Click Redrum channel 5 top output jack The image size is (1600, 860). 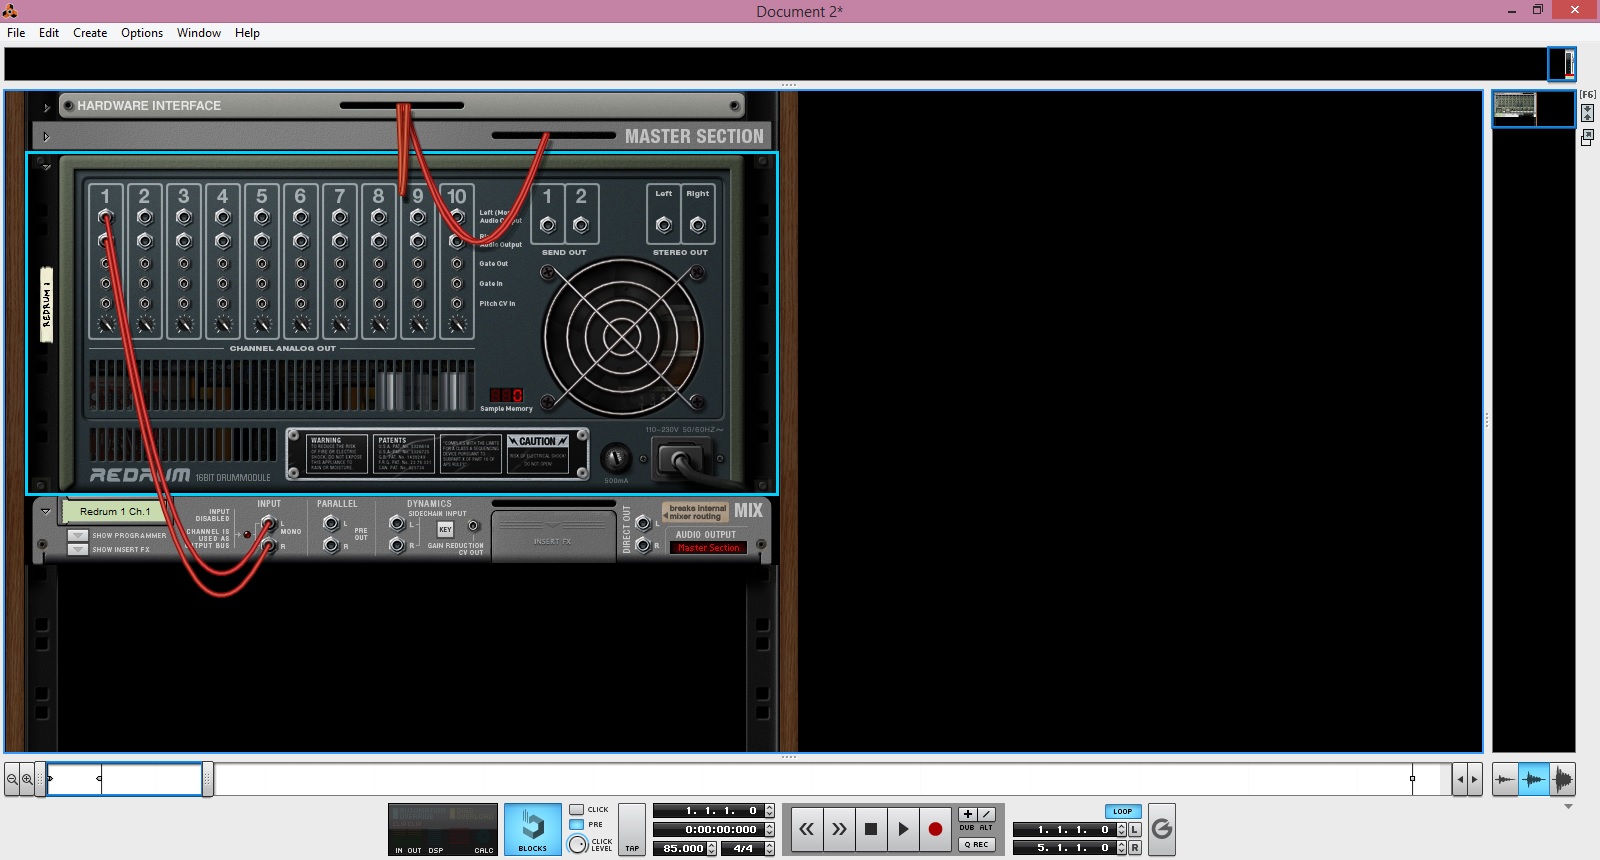click(x=262, y=217)
